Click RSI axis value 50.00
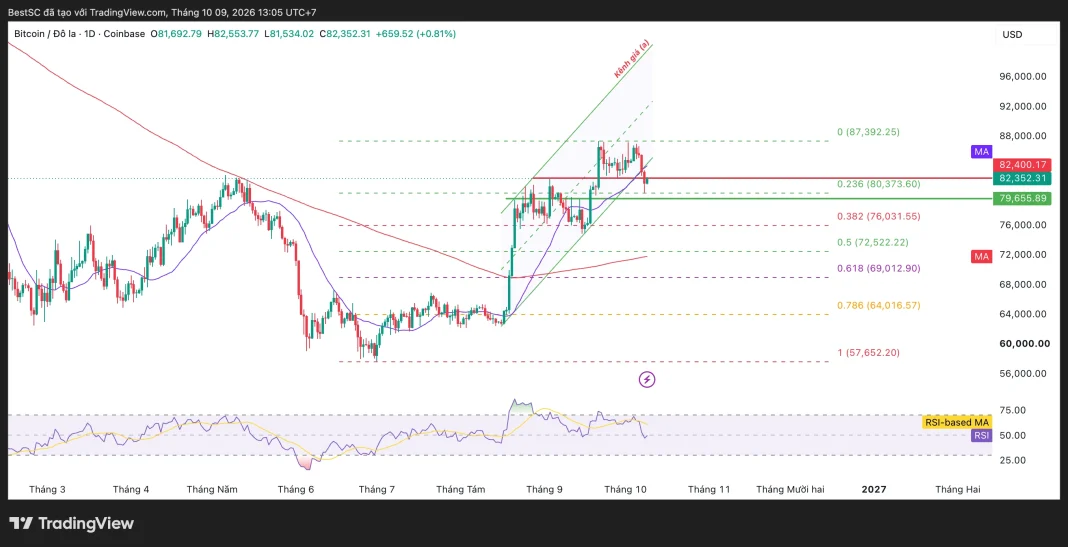 point(1013,435)
